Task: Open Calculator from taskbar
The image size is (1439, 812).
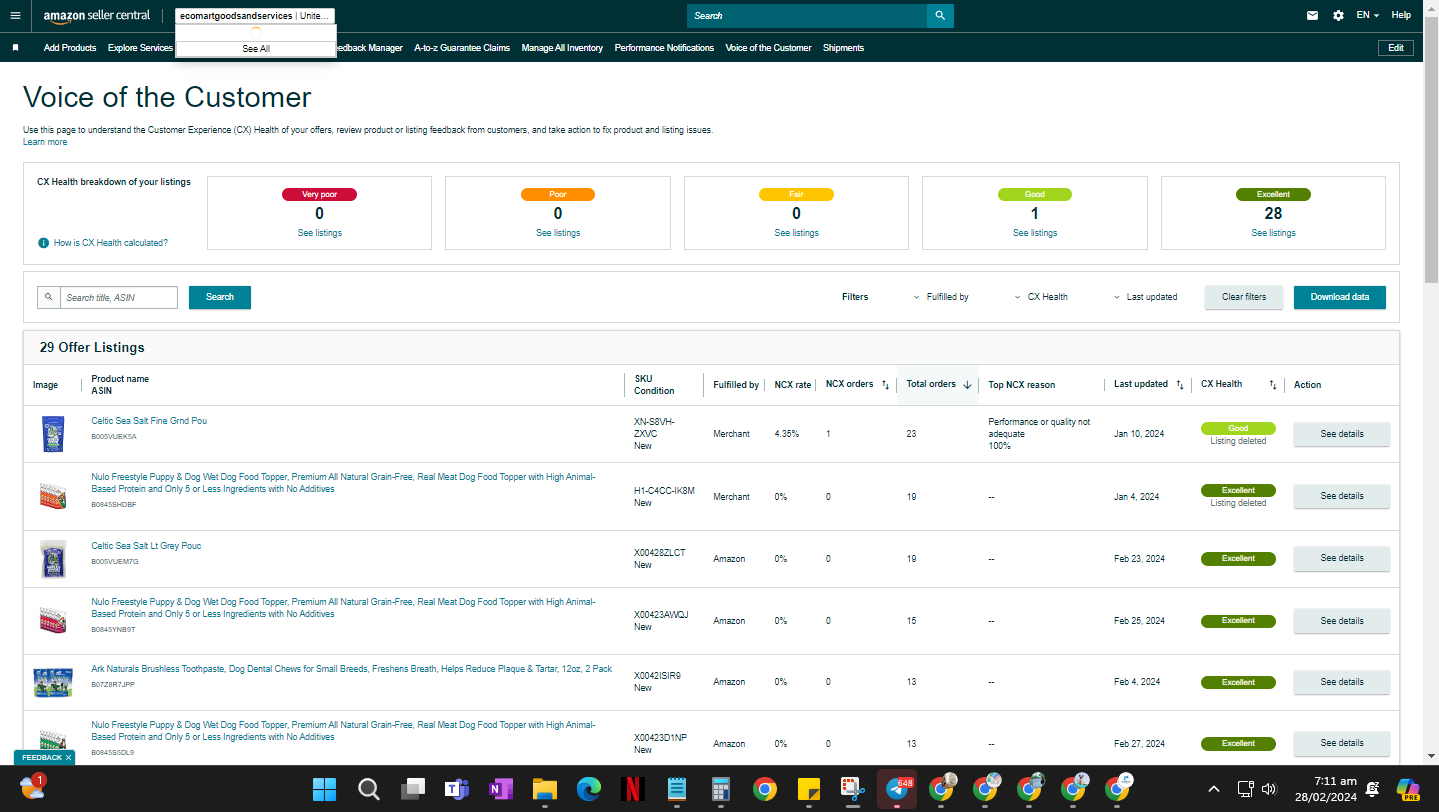Action: coord(721,789)
